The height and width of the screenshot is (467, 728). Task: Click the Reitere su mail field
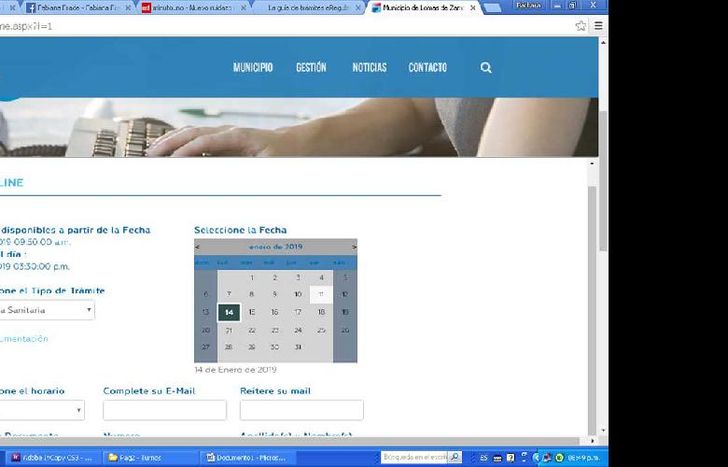[x=302, y=410]
